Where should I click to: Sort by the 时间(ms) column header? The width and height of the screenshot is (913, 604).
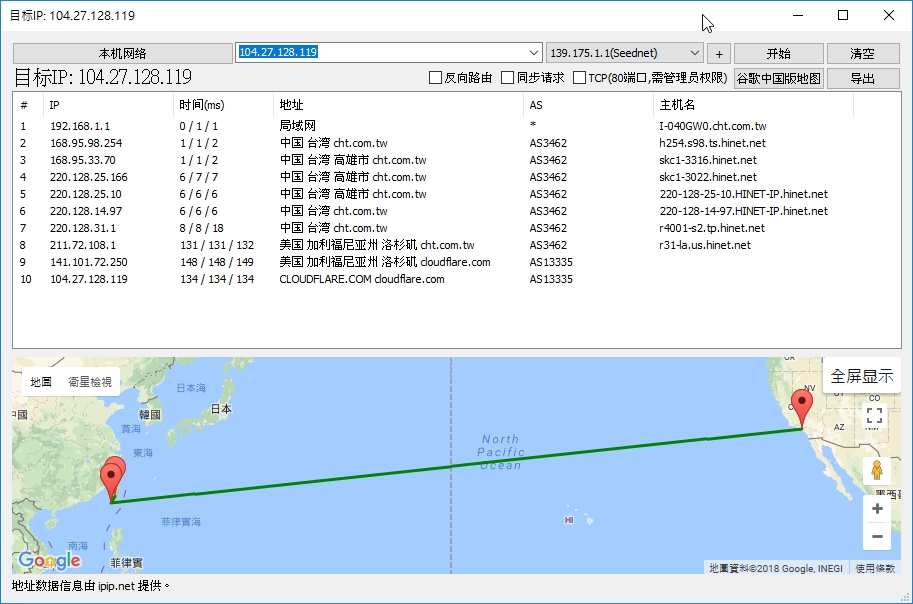pos(223,105)
